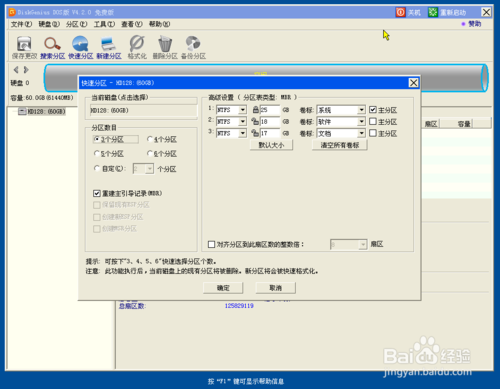Click the total sectors value 125829119
Viewport: 500px width, 389px height.
click(x=239, y=306)
